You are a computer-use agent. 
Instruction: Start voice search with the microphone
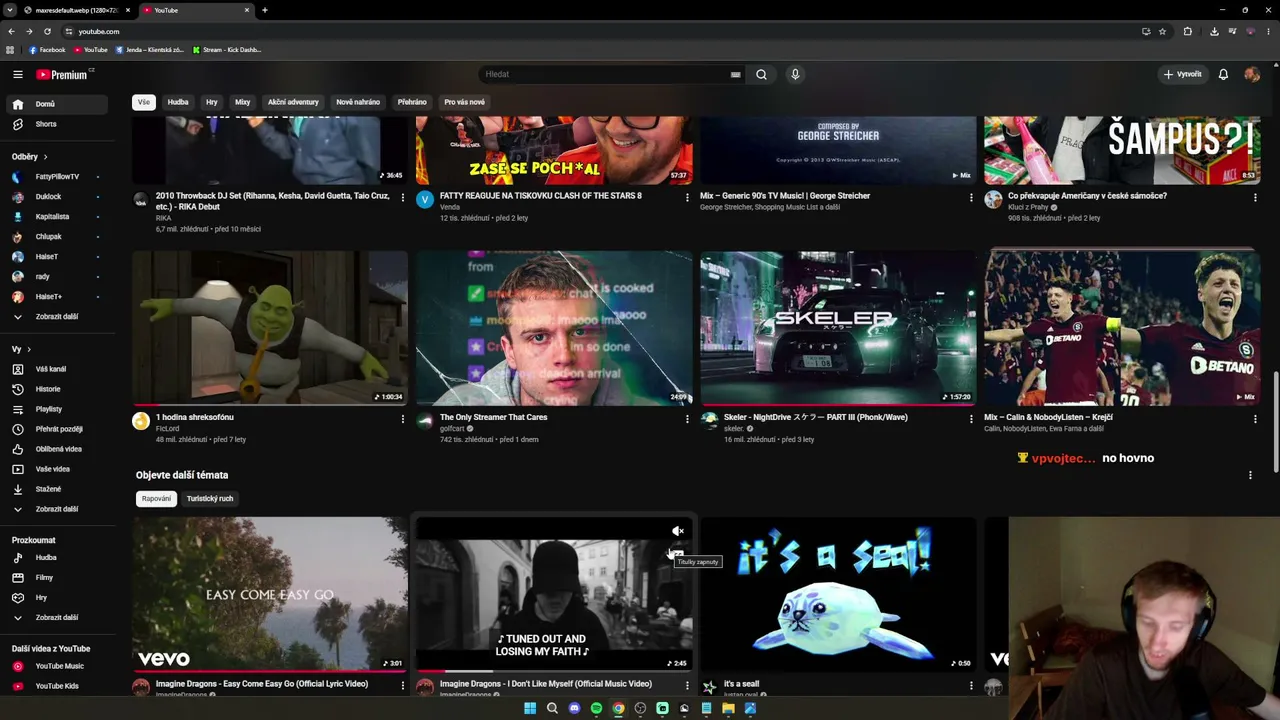[x=795, y=74]
